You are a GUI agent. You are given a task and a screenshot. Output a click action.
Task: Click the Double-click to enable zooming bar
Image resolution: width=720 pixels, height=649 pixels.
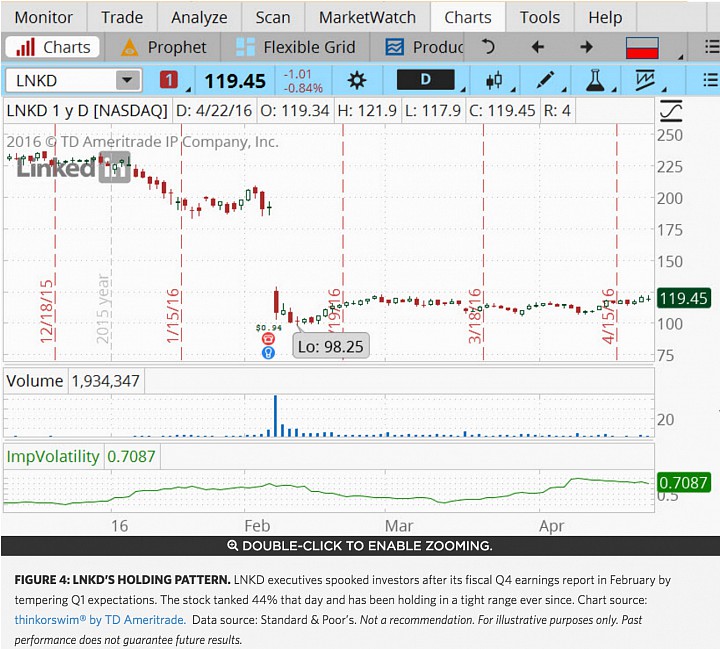360,546
